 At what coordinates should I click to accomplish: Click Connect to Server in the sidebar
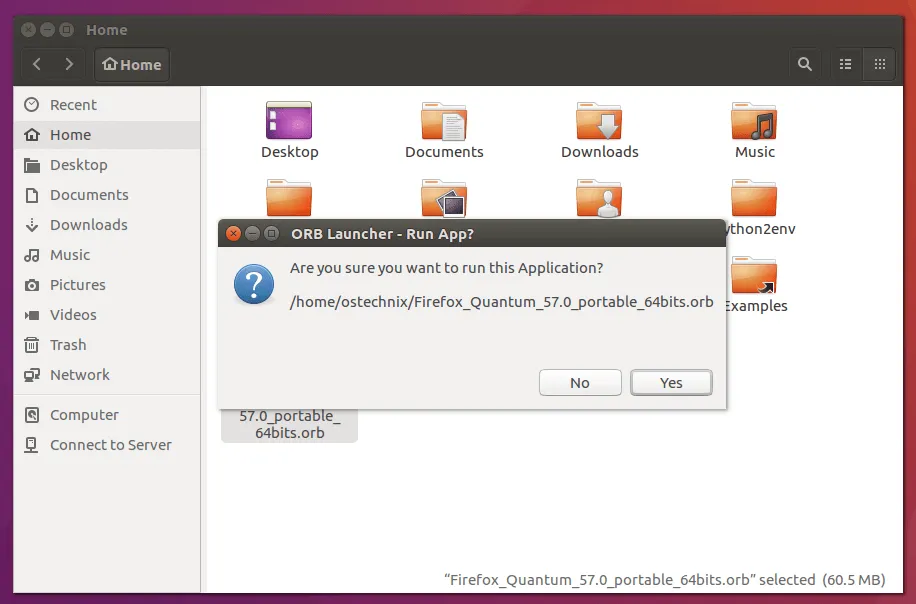coord(110,445)
